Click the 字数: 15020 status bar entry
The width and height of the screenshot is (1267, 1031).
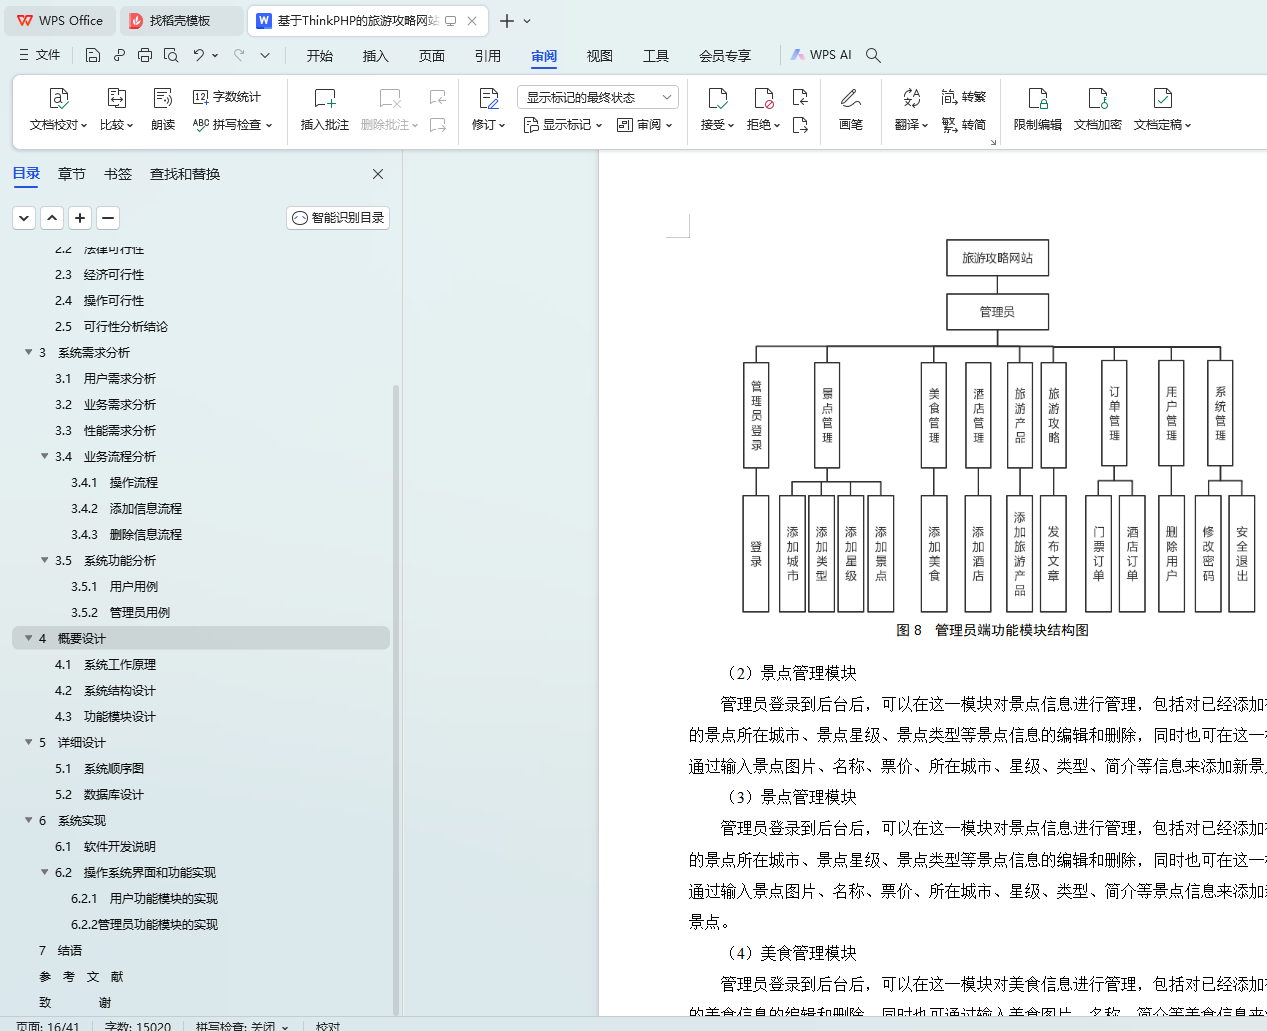[x=138, y=1026]
